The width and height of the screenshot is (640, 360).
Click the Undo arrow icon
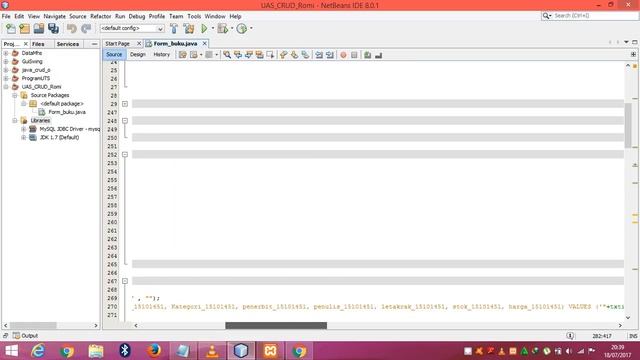72,28
